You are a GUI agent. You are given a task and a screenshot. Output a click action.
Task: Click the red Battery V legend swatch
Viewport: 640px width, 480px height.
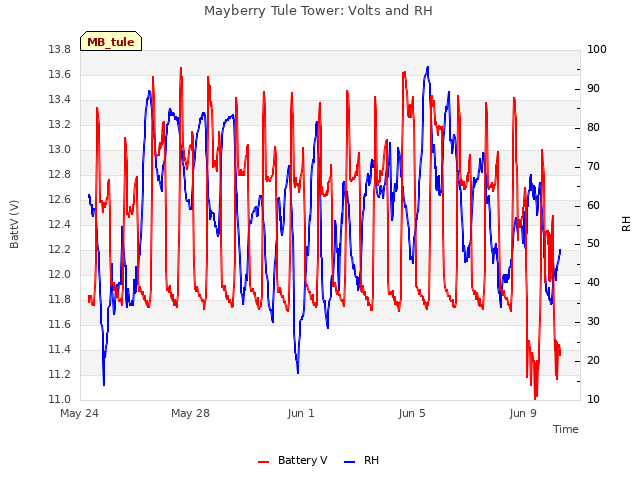click(264, 462)
